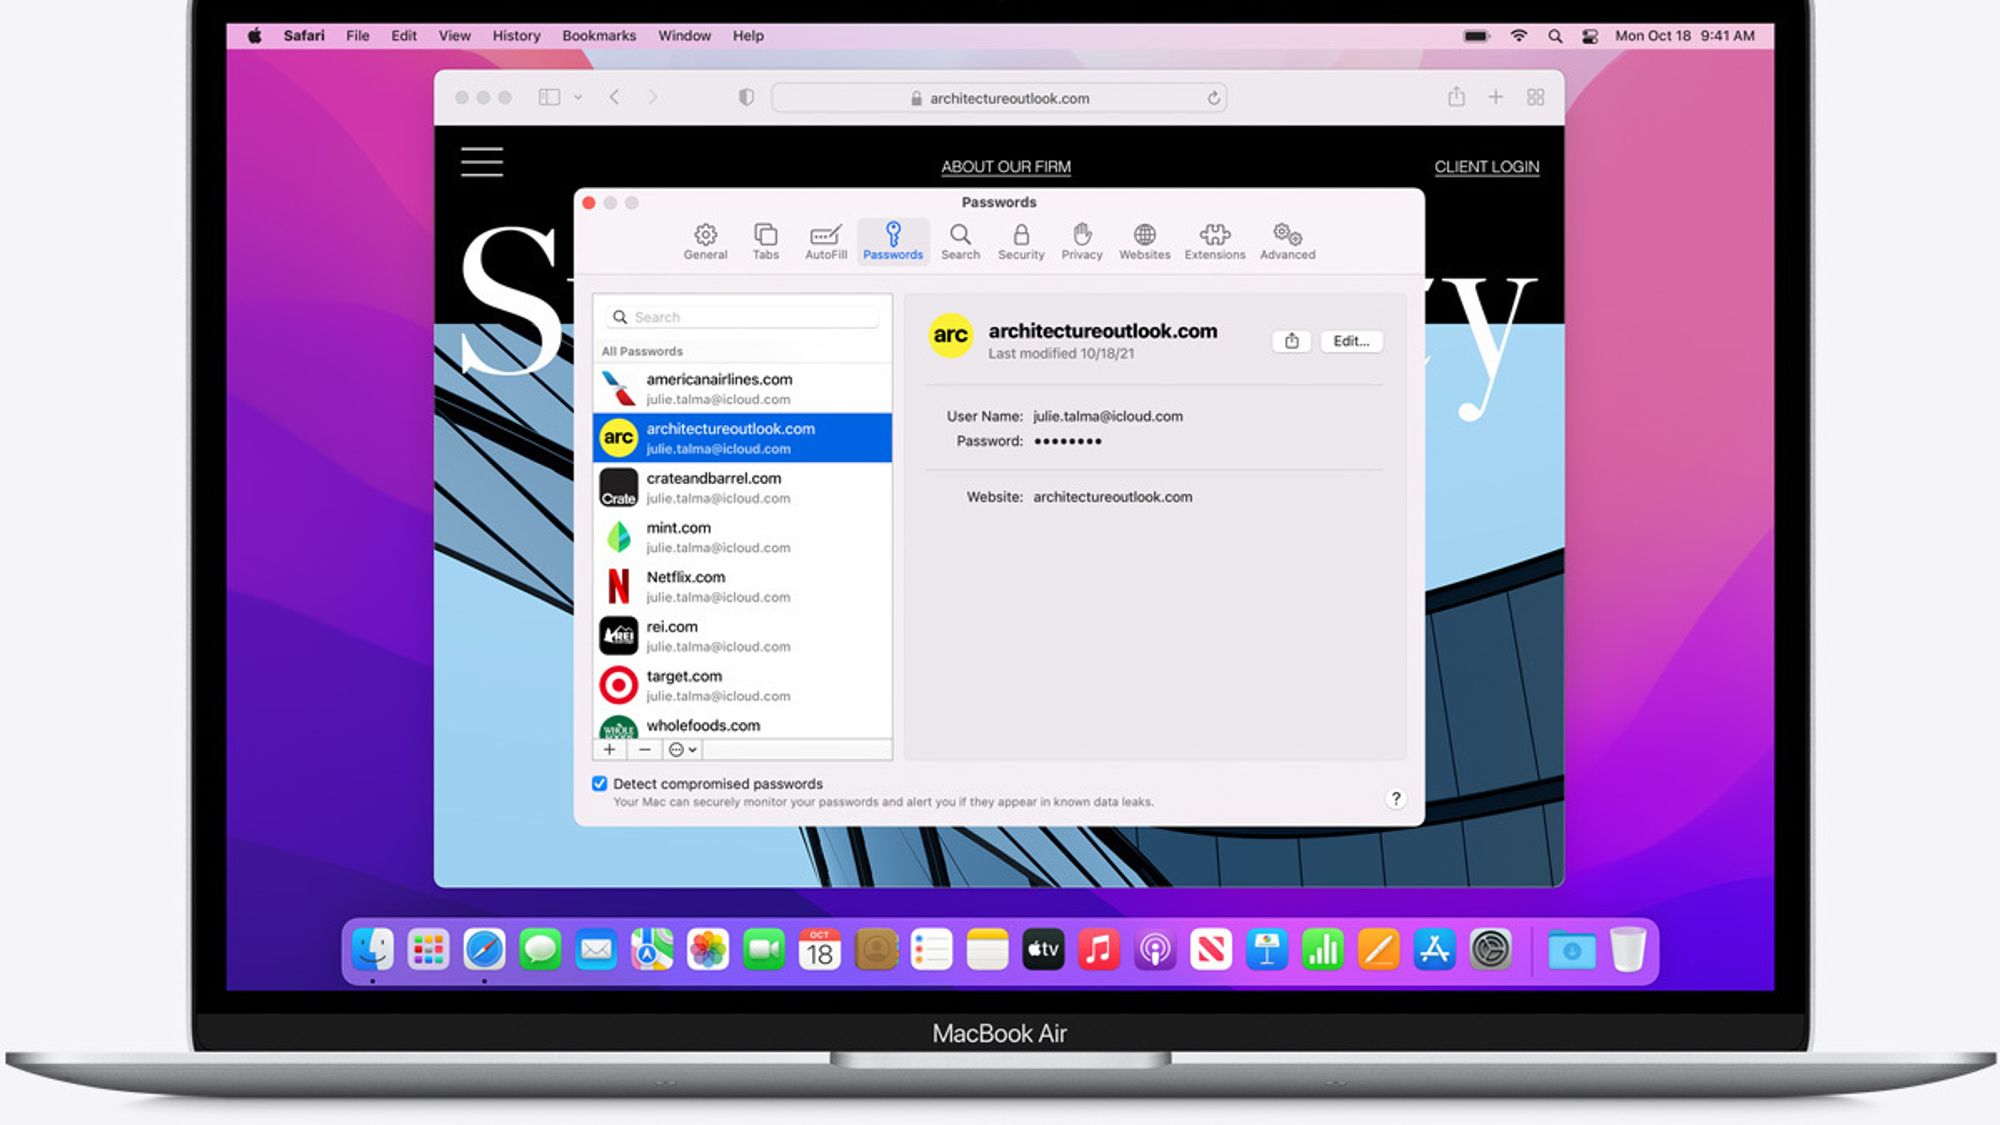Open help with question mark button

click(1396, 798)
